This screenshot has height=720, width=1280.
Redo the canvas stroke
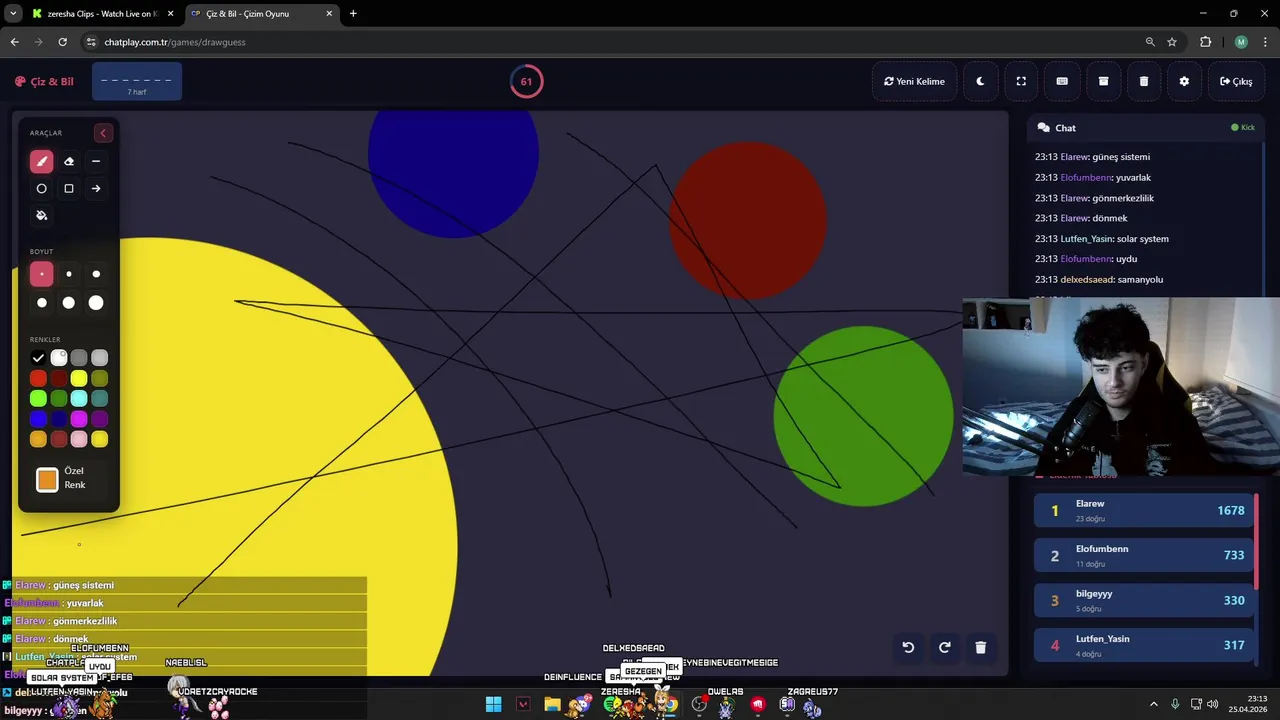[x=944, y=647]
